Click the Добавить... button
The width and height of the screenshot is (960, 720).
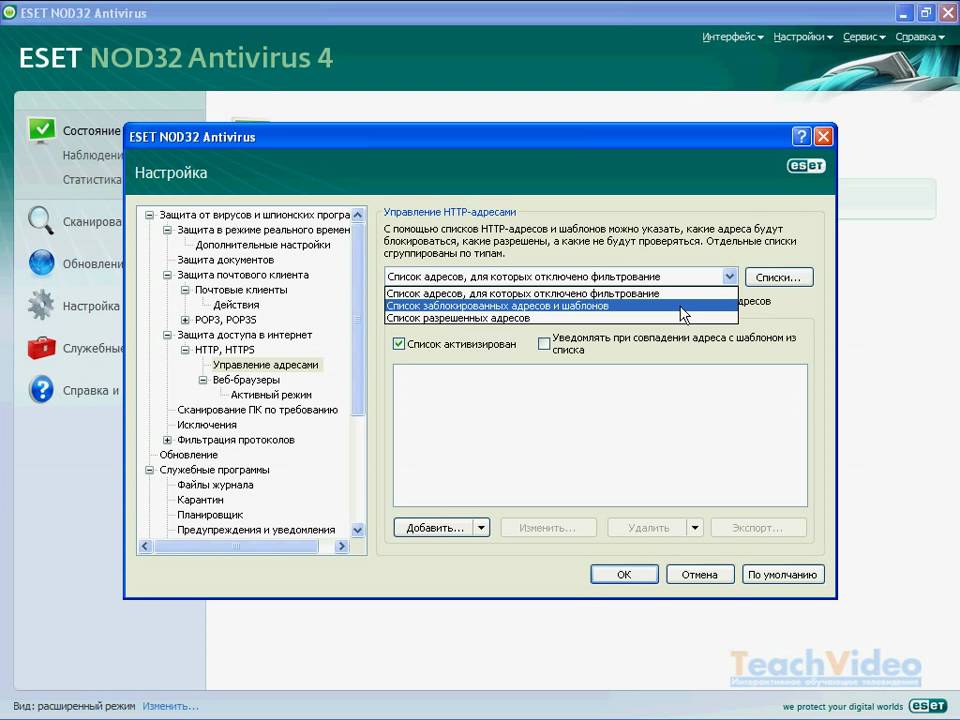point(434,527)
